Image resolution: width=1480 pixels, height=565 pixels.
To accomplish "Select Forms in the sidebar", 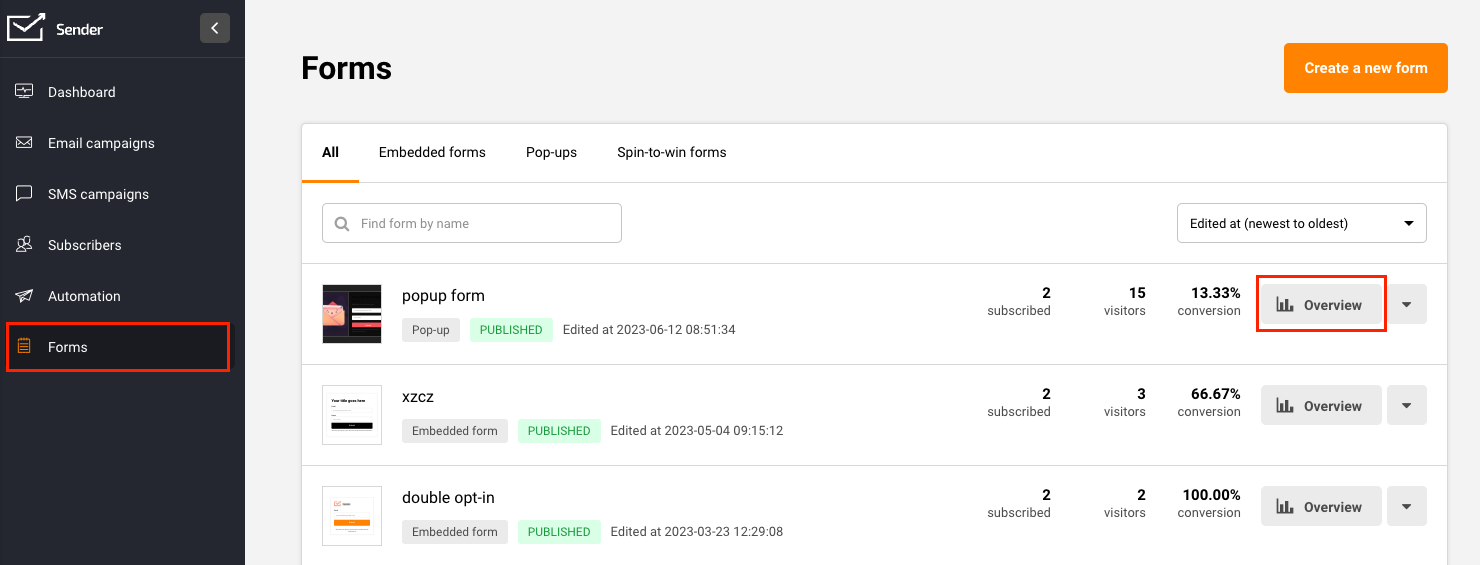I will [68, 347].
